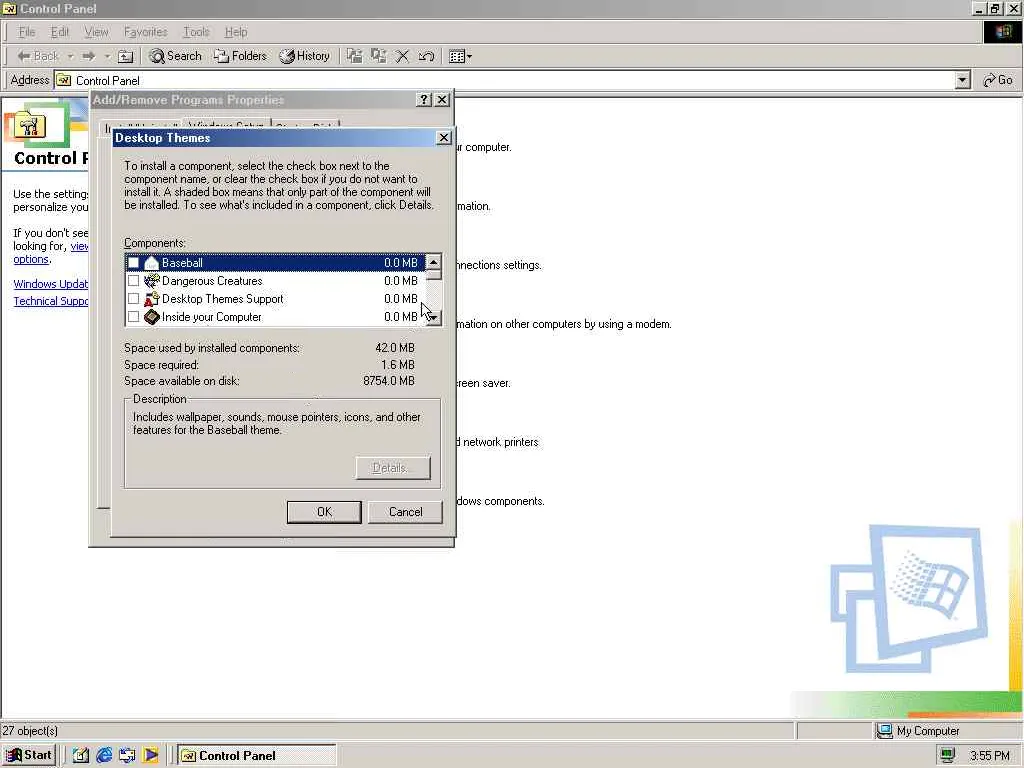Click the components list scroll up arrow
Viewport: 1024px width, 768px height.
point(433,262)
